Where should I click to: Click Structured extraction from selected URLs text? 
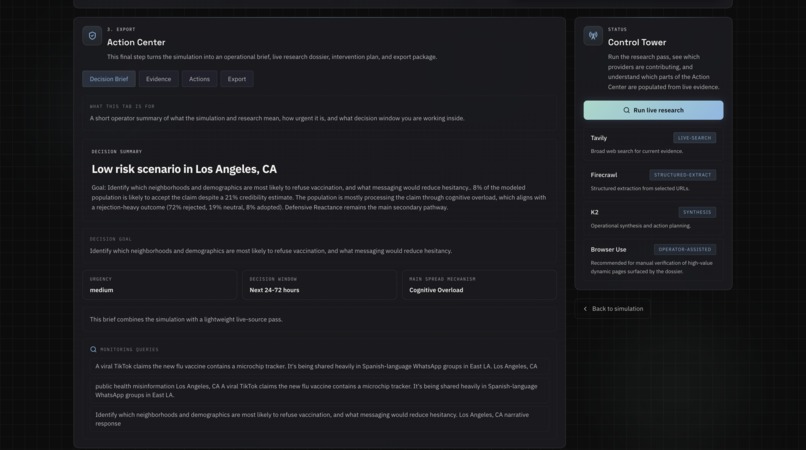tap(640, 188)
